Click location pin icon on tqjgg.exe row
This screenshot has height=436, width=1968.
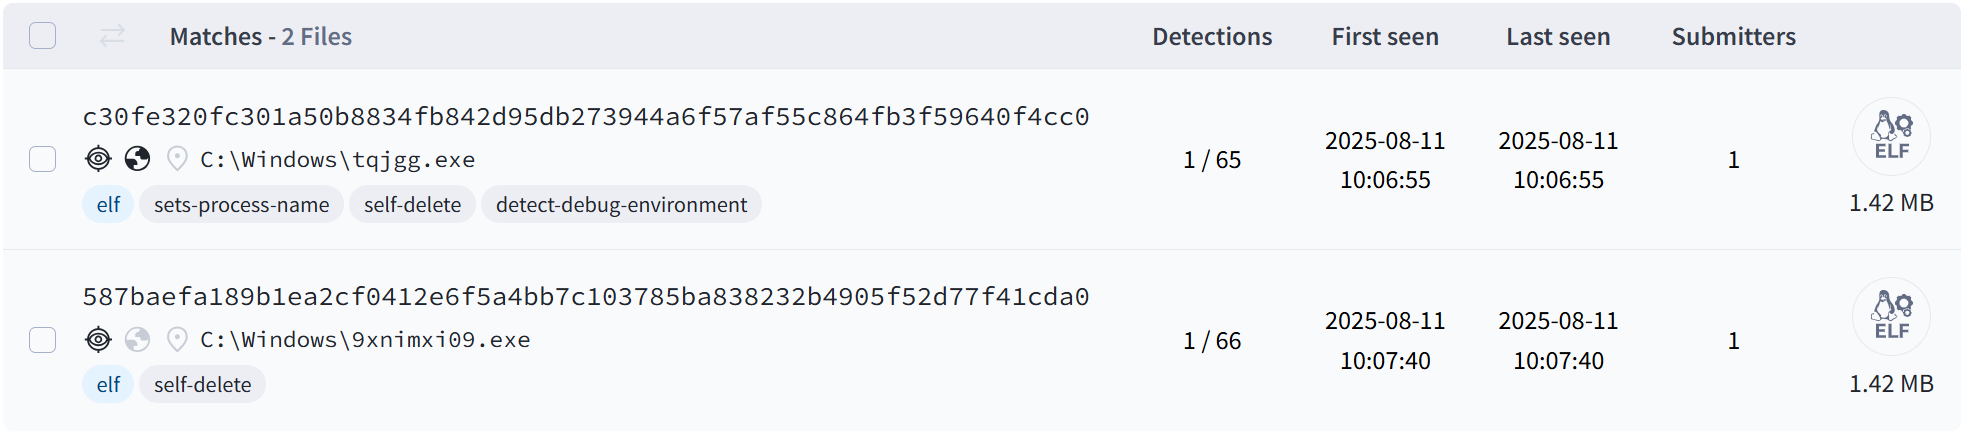point(177,158)
